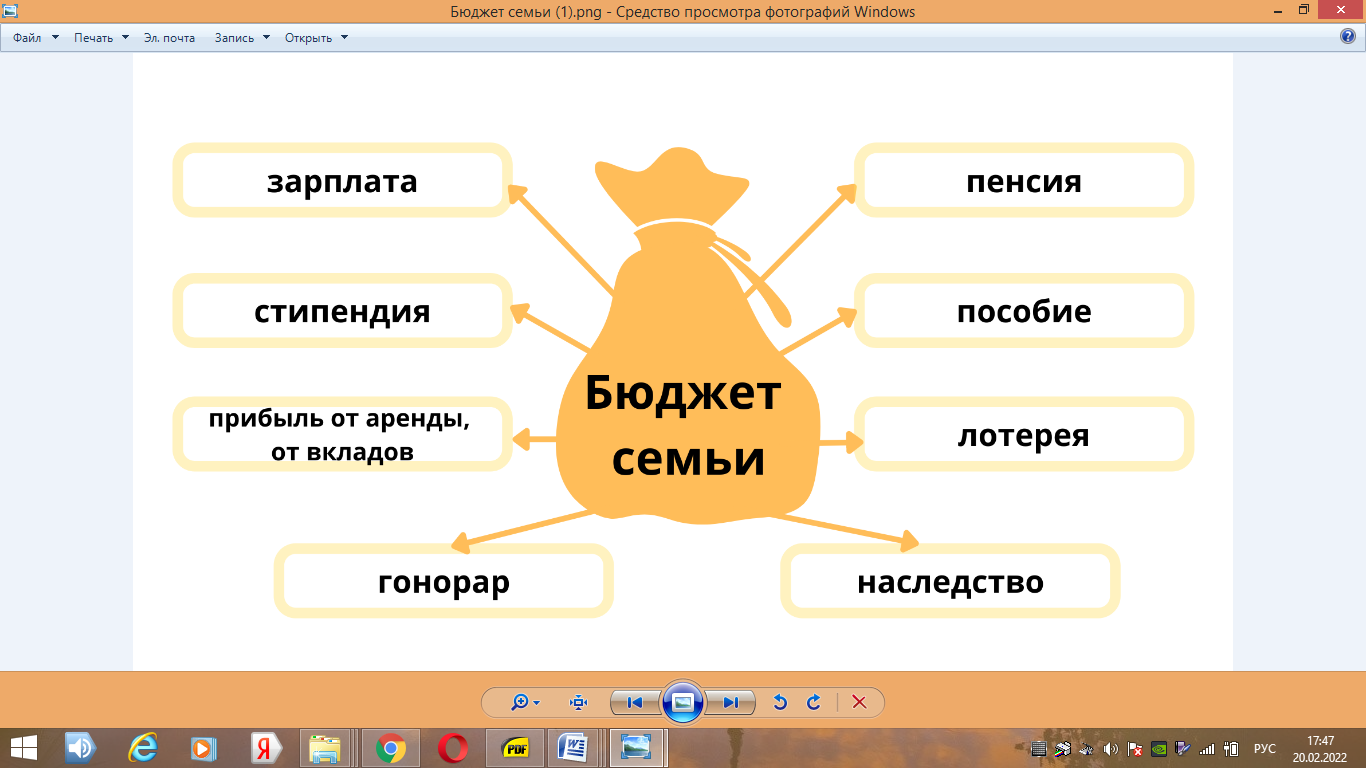Image resolution: width=1366 pixels, height=768 pixels.
Task: Open Opera browser from taskbar
Action: coord(452,748)
